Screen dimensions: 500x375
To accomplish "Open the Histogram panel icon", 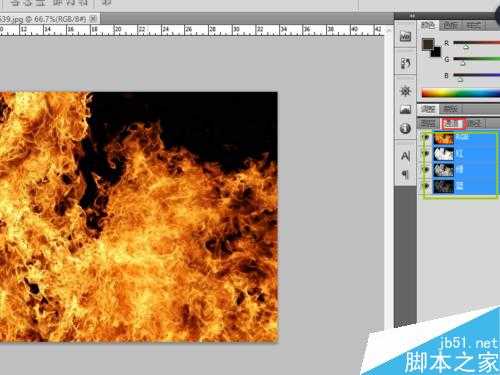I will [x=405, y=109].
